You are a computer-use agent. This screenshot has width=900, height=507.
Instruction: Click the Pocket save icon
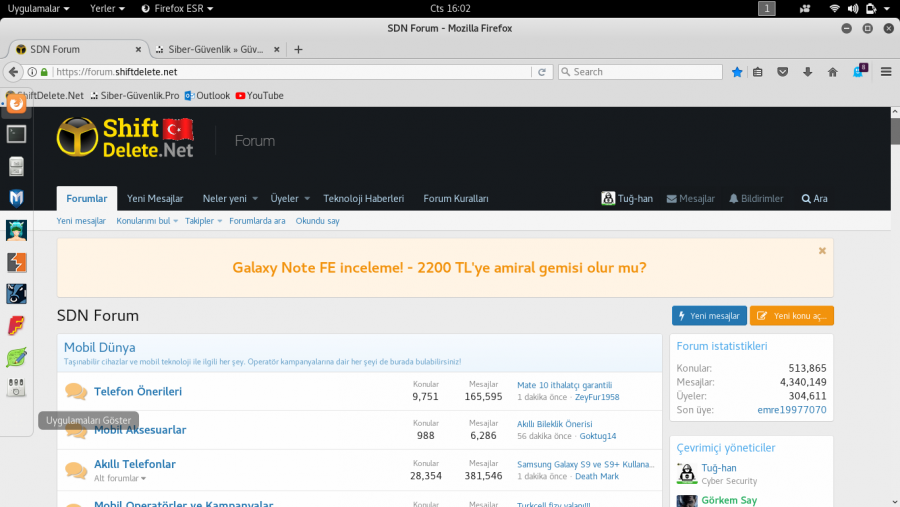click(x=782, y=72)
